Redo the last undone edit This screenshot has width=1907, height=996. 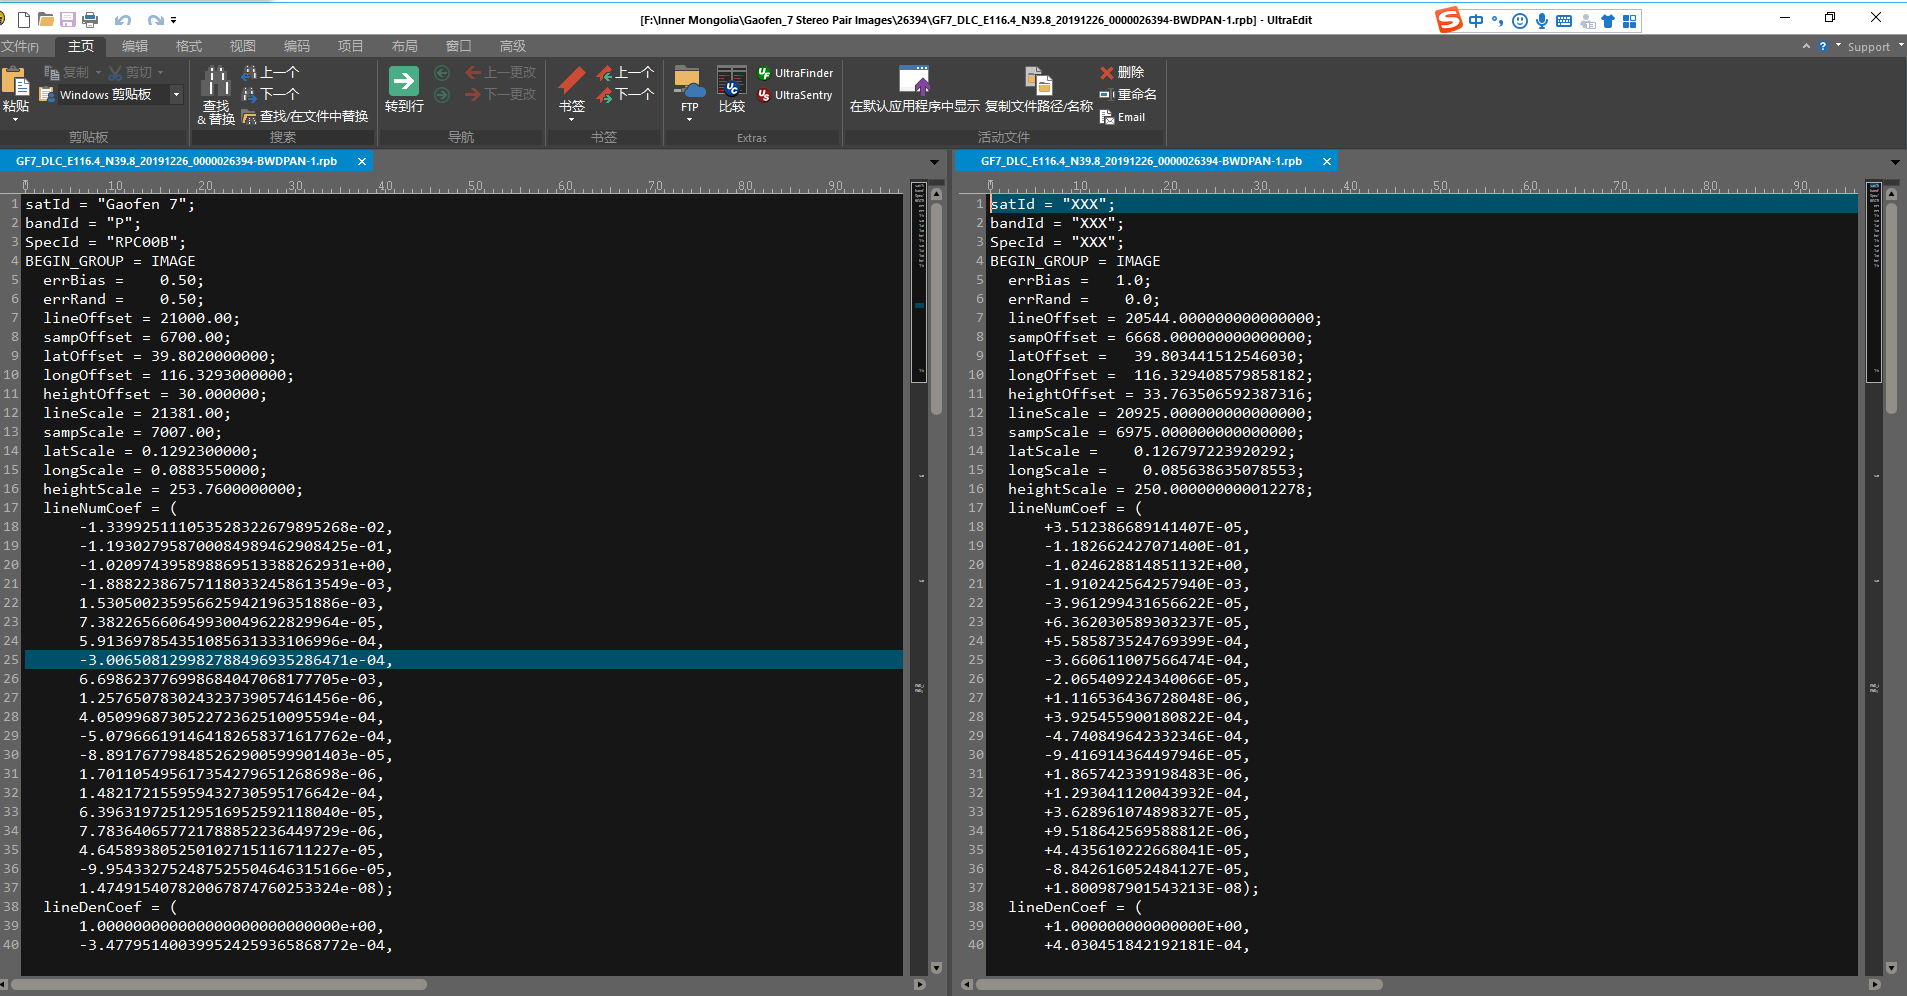pos(155,19)
